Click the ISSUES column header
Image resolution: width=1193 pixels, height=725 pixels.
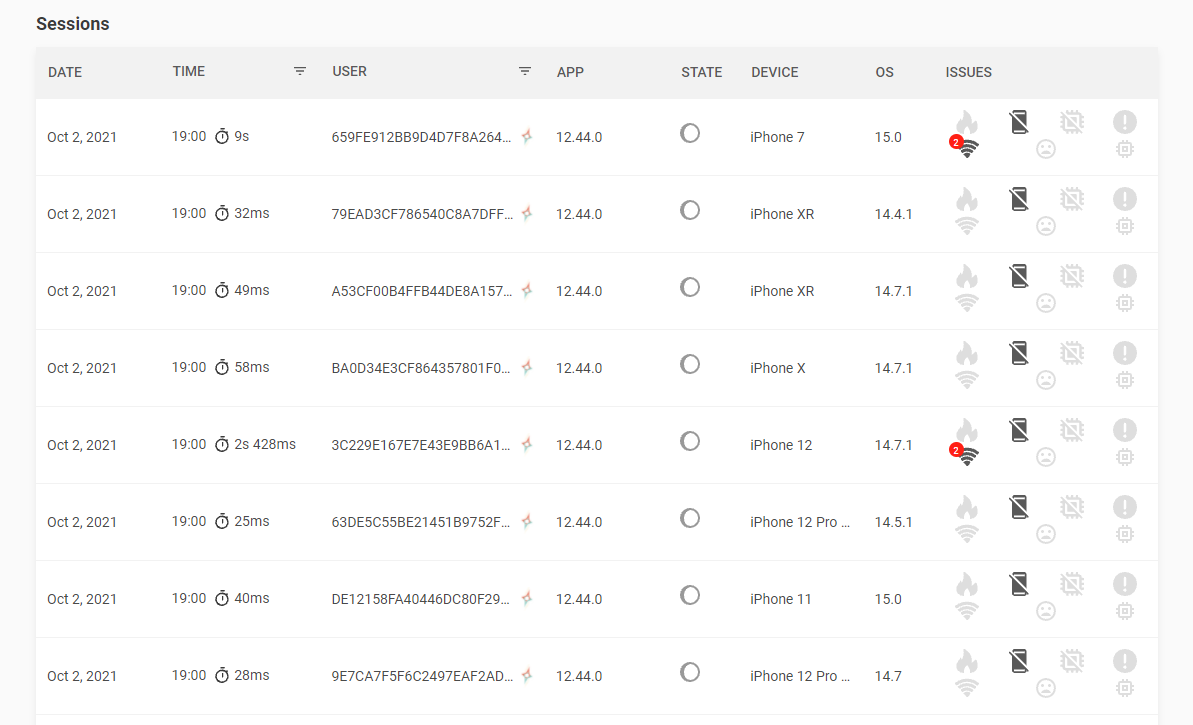point(969,72)
